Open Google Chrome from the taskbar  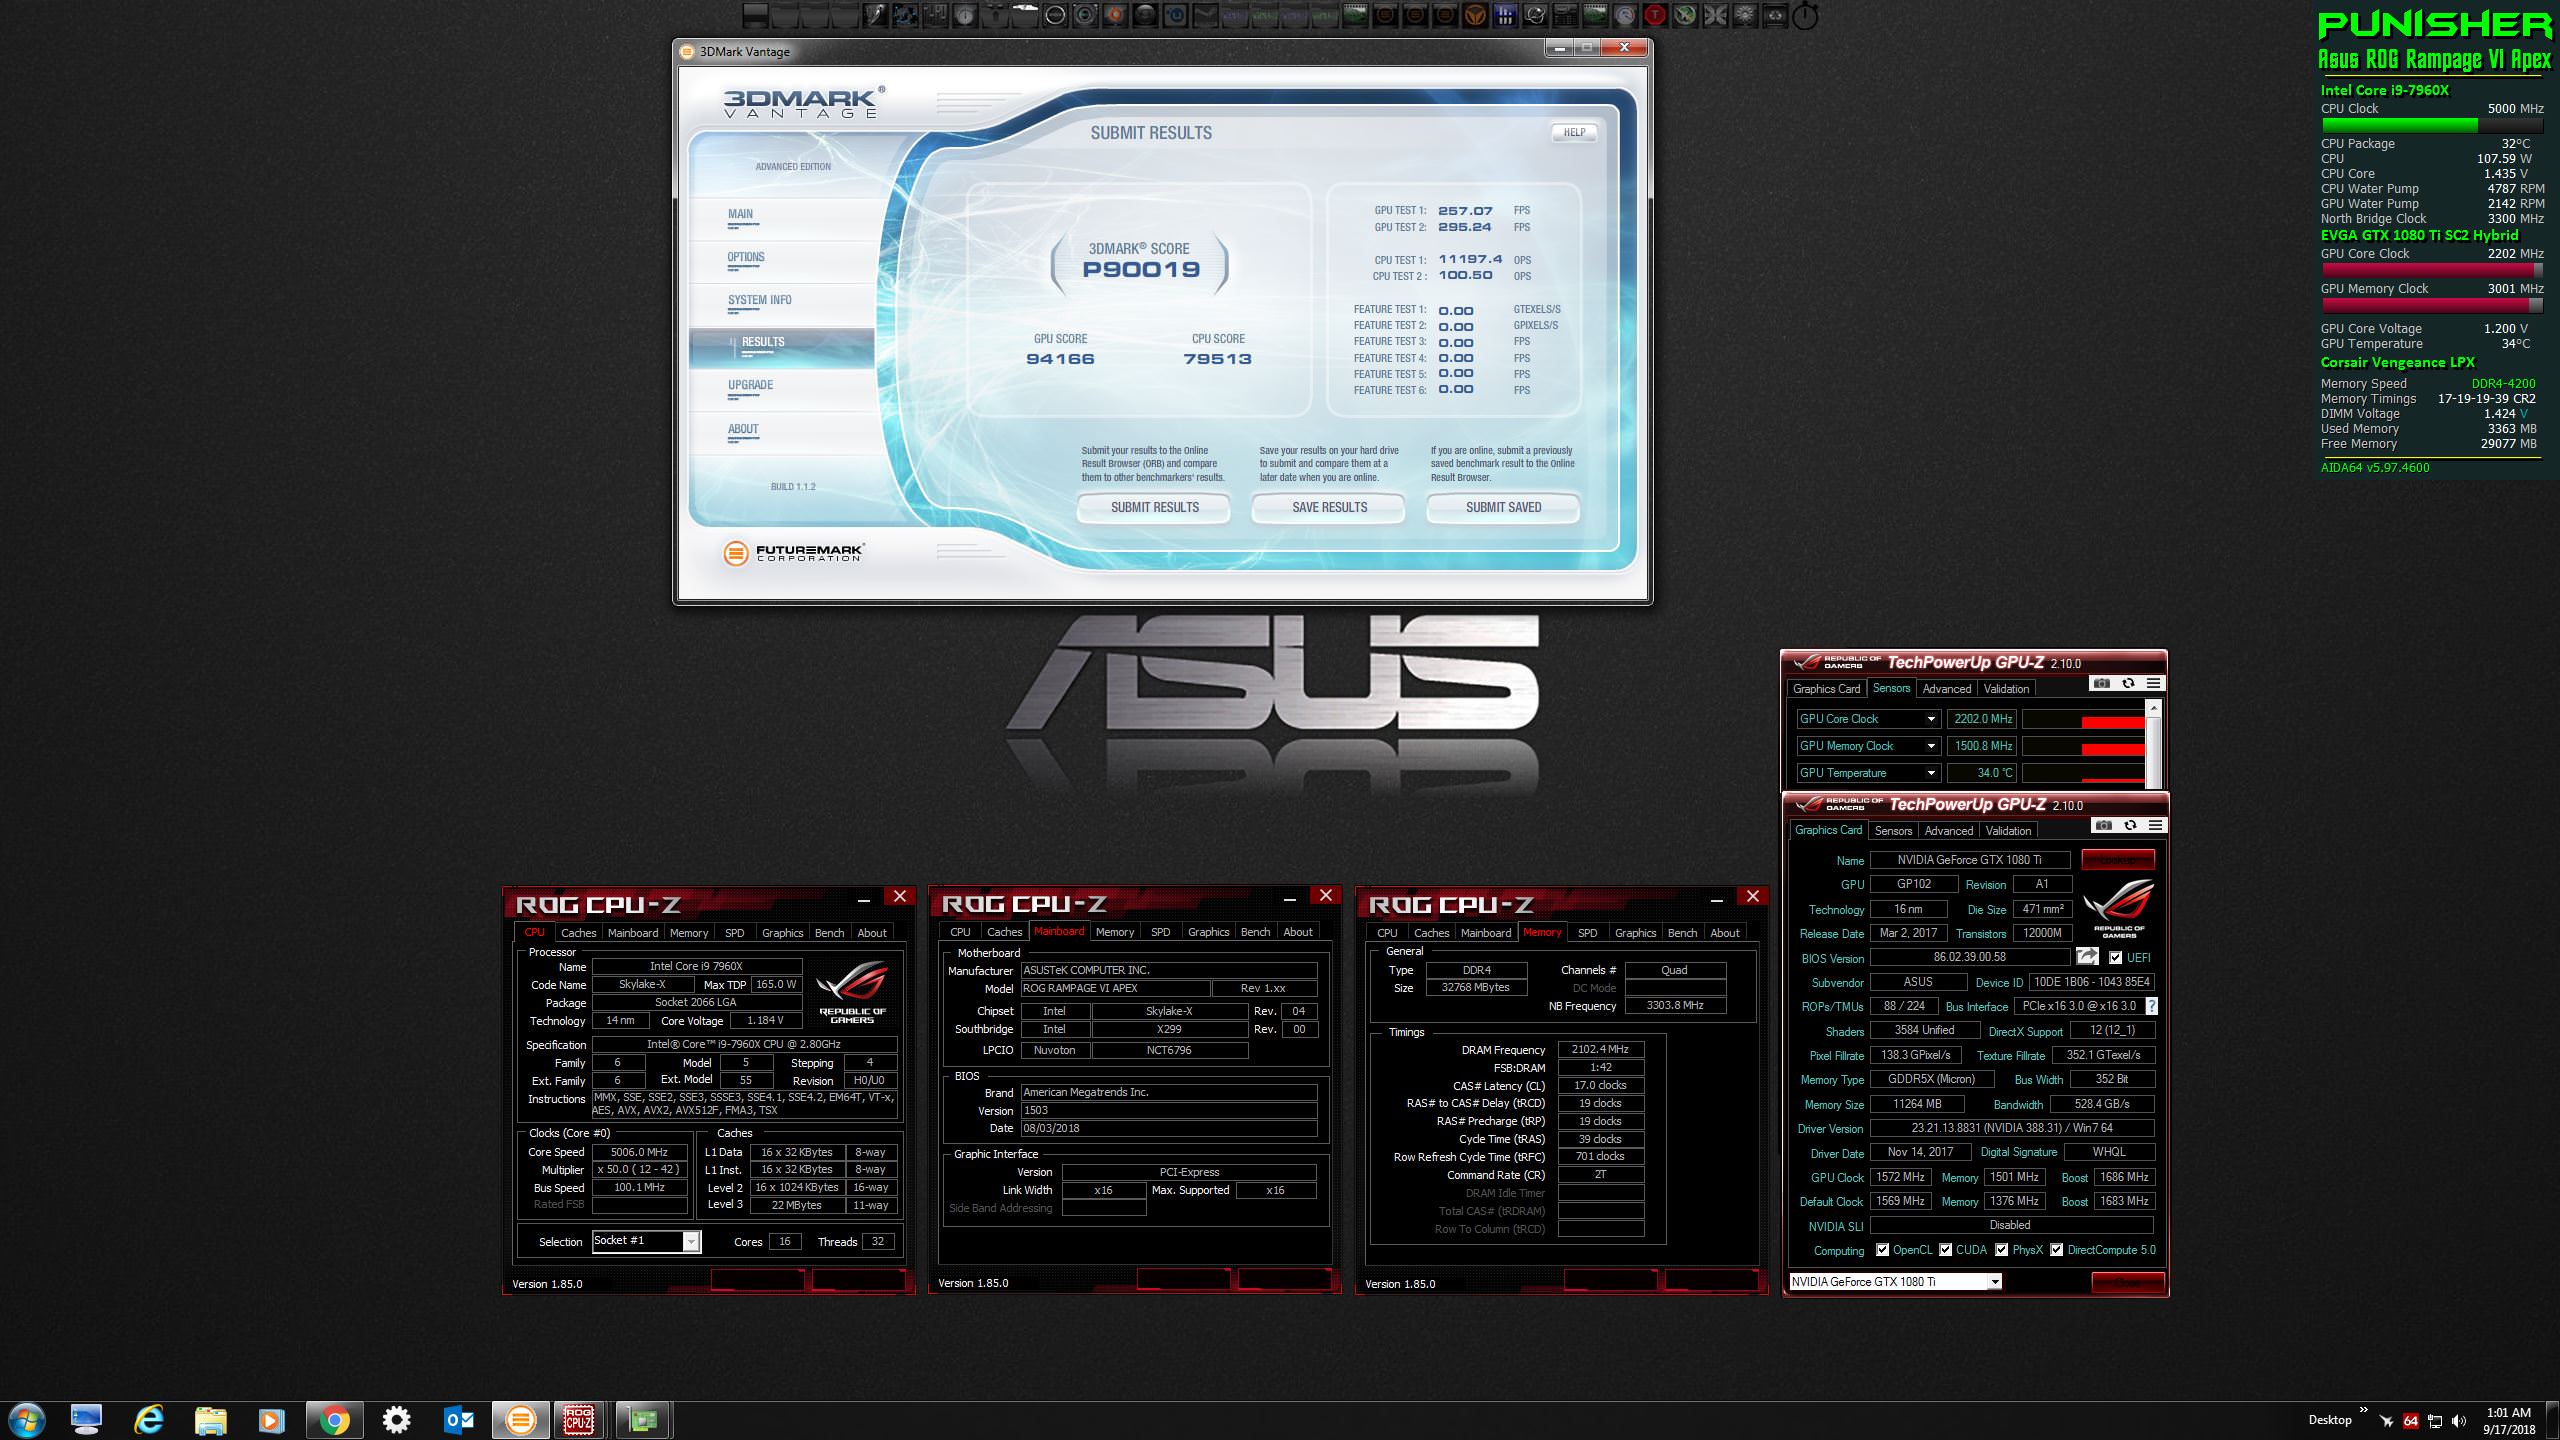(x=334, y=1420)
